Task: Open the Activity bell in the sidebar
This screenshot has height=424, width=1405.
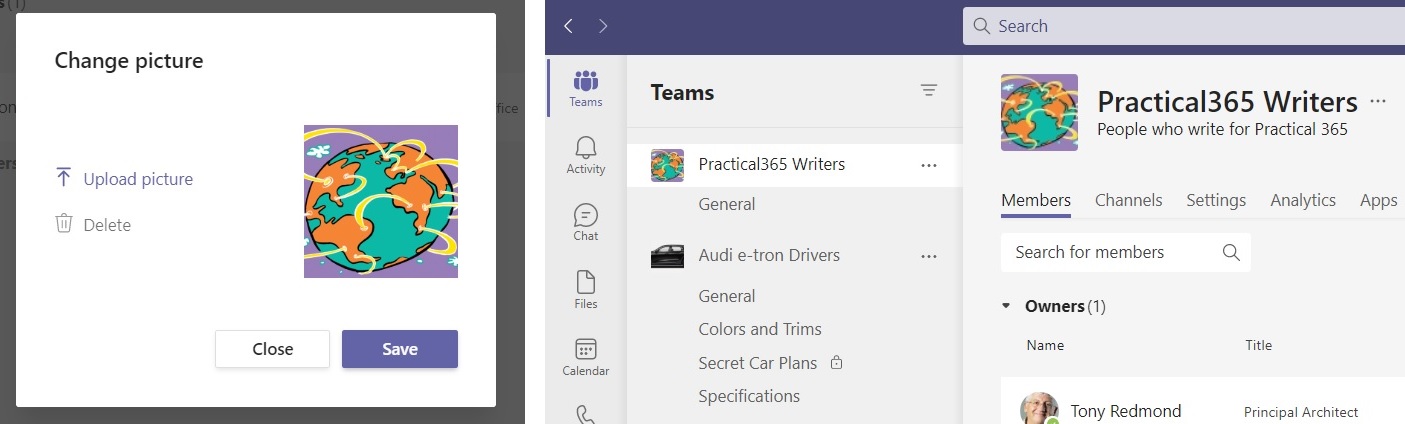Action: (x=586, y=155)
